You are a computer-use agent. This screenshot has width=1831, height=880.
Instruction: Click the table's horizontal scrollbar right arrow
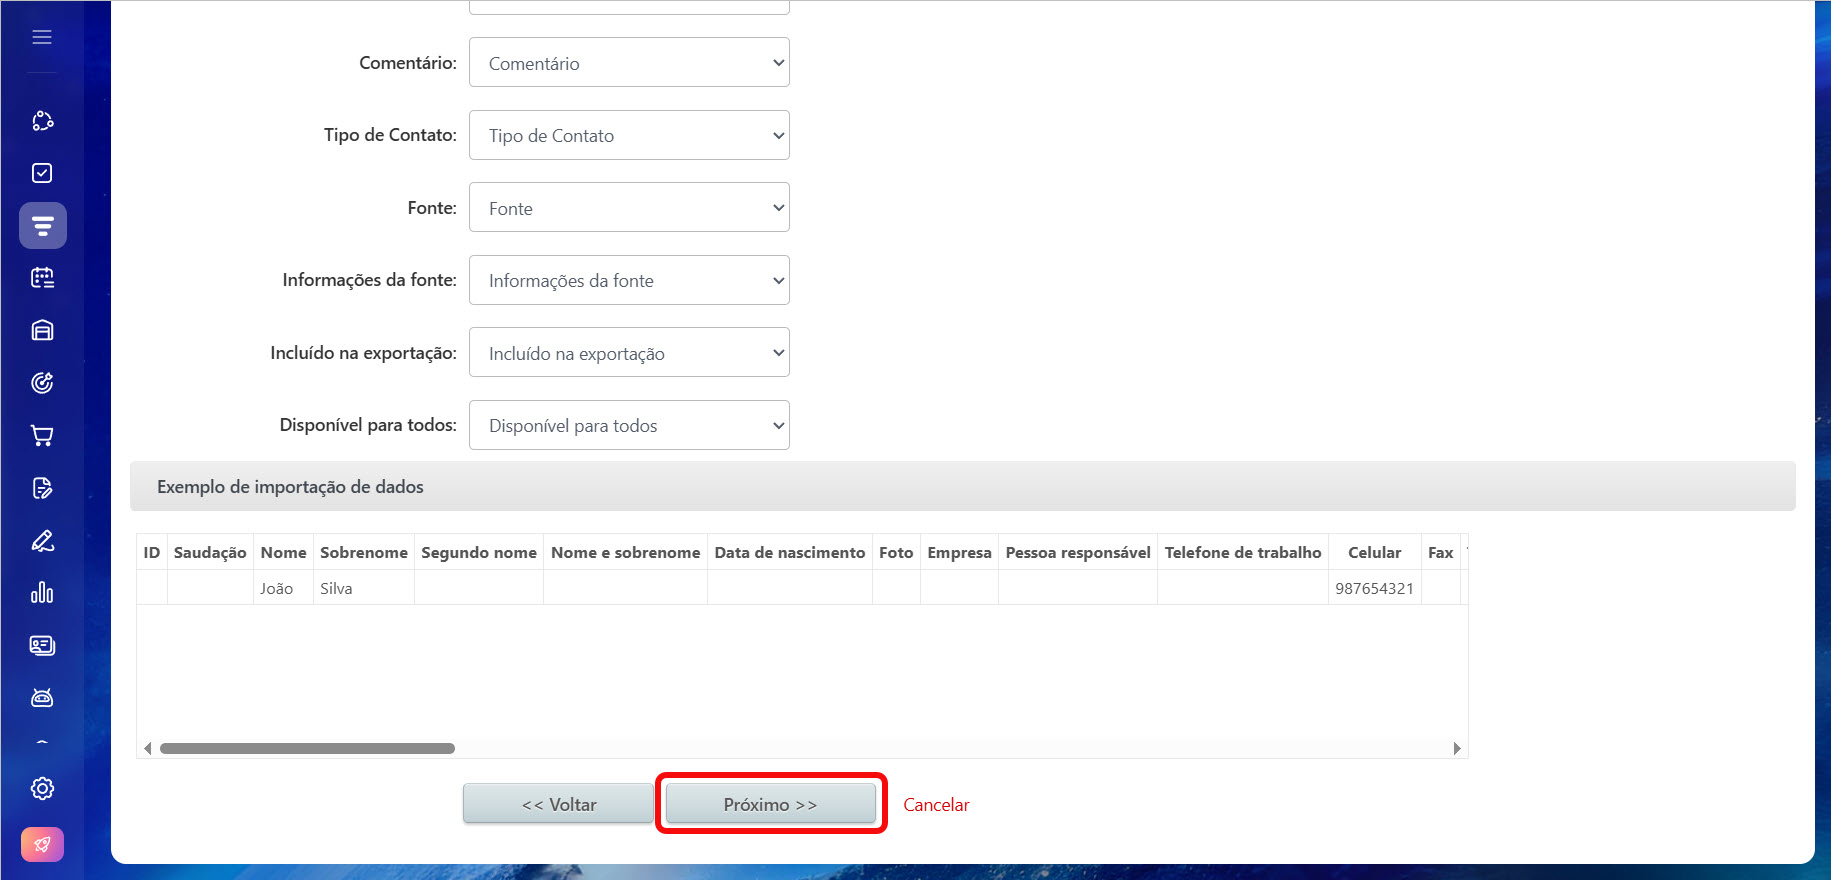[x=1457, y=748]
